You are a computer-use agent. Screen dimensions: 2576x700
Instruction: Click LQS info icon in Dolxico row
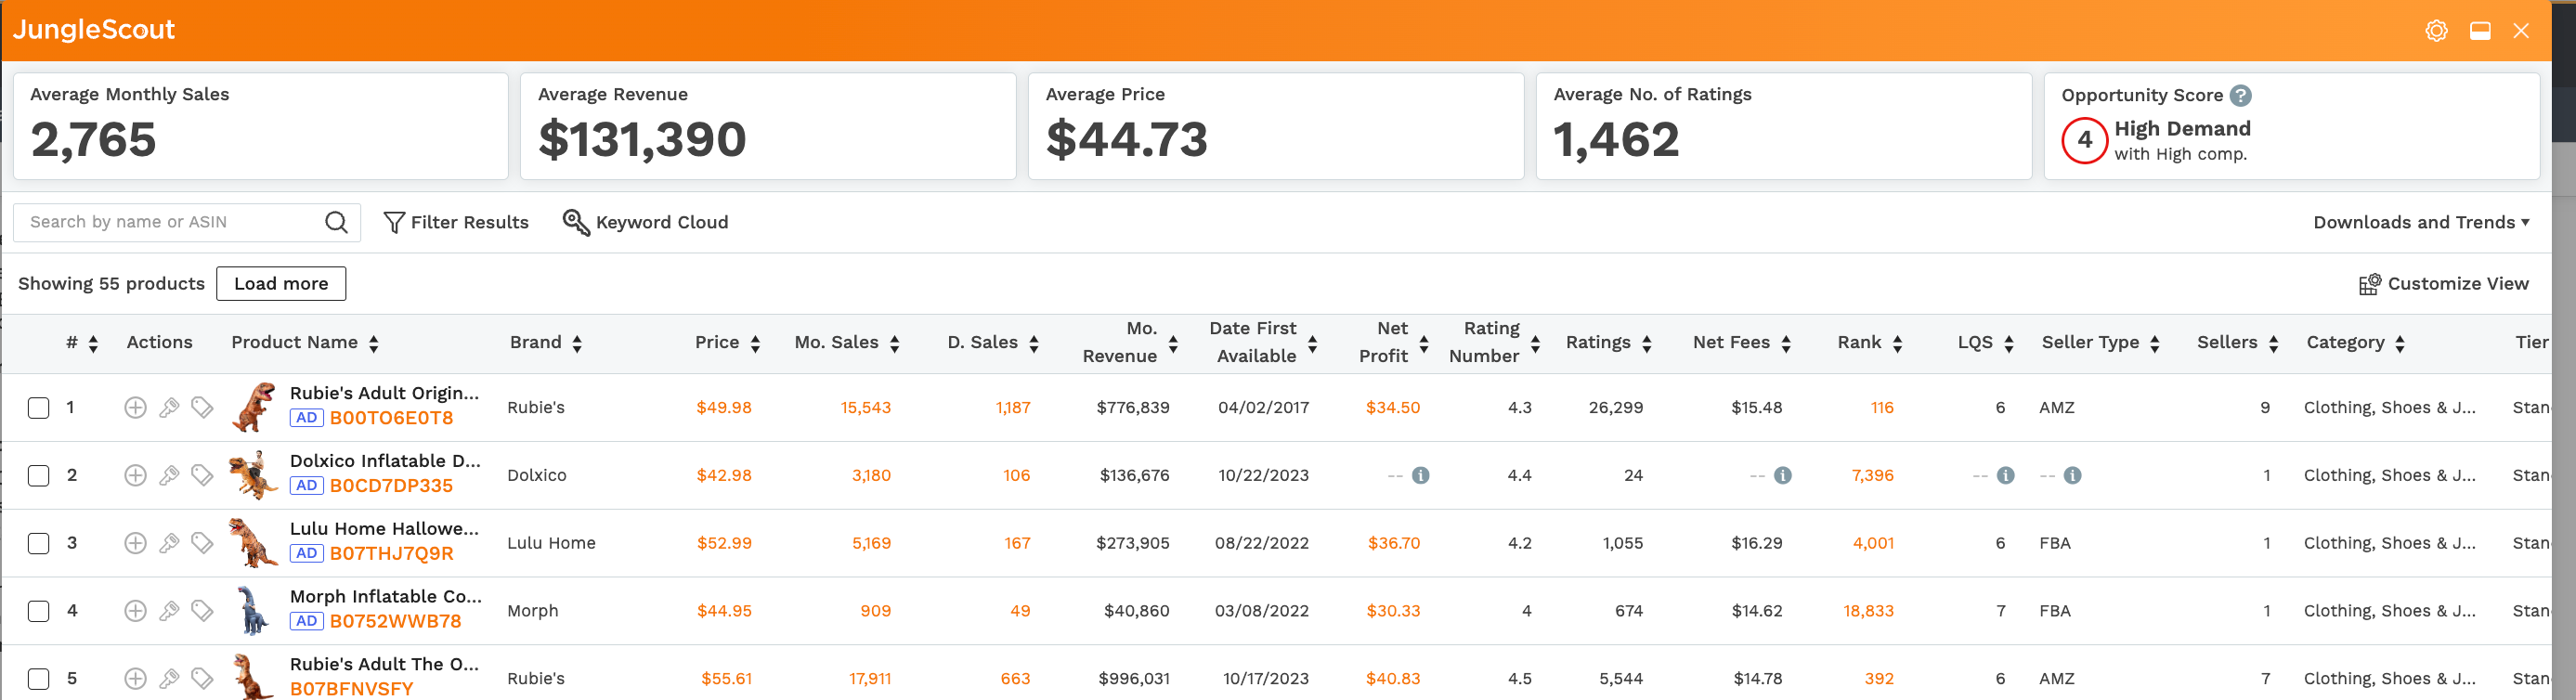2005,475
